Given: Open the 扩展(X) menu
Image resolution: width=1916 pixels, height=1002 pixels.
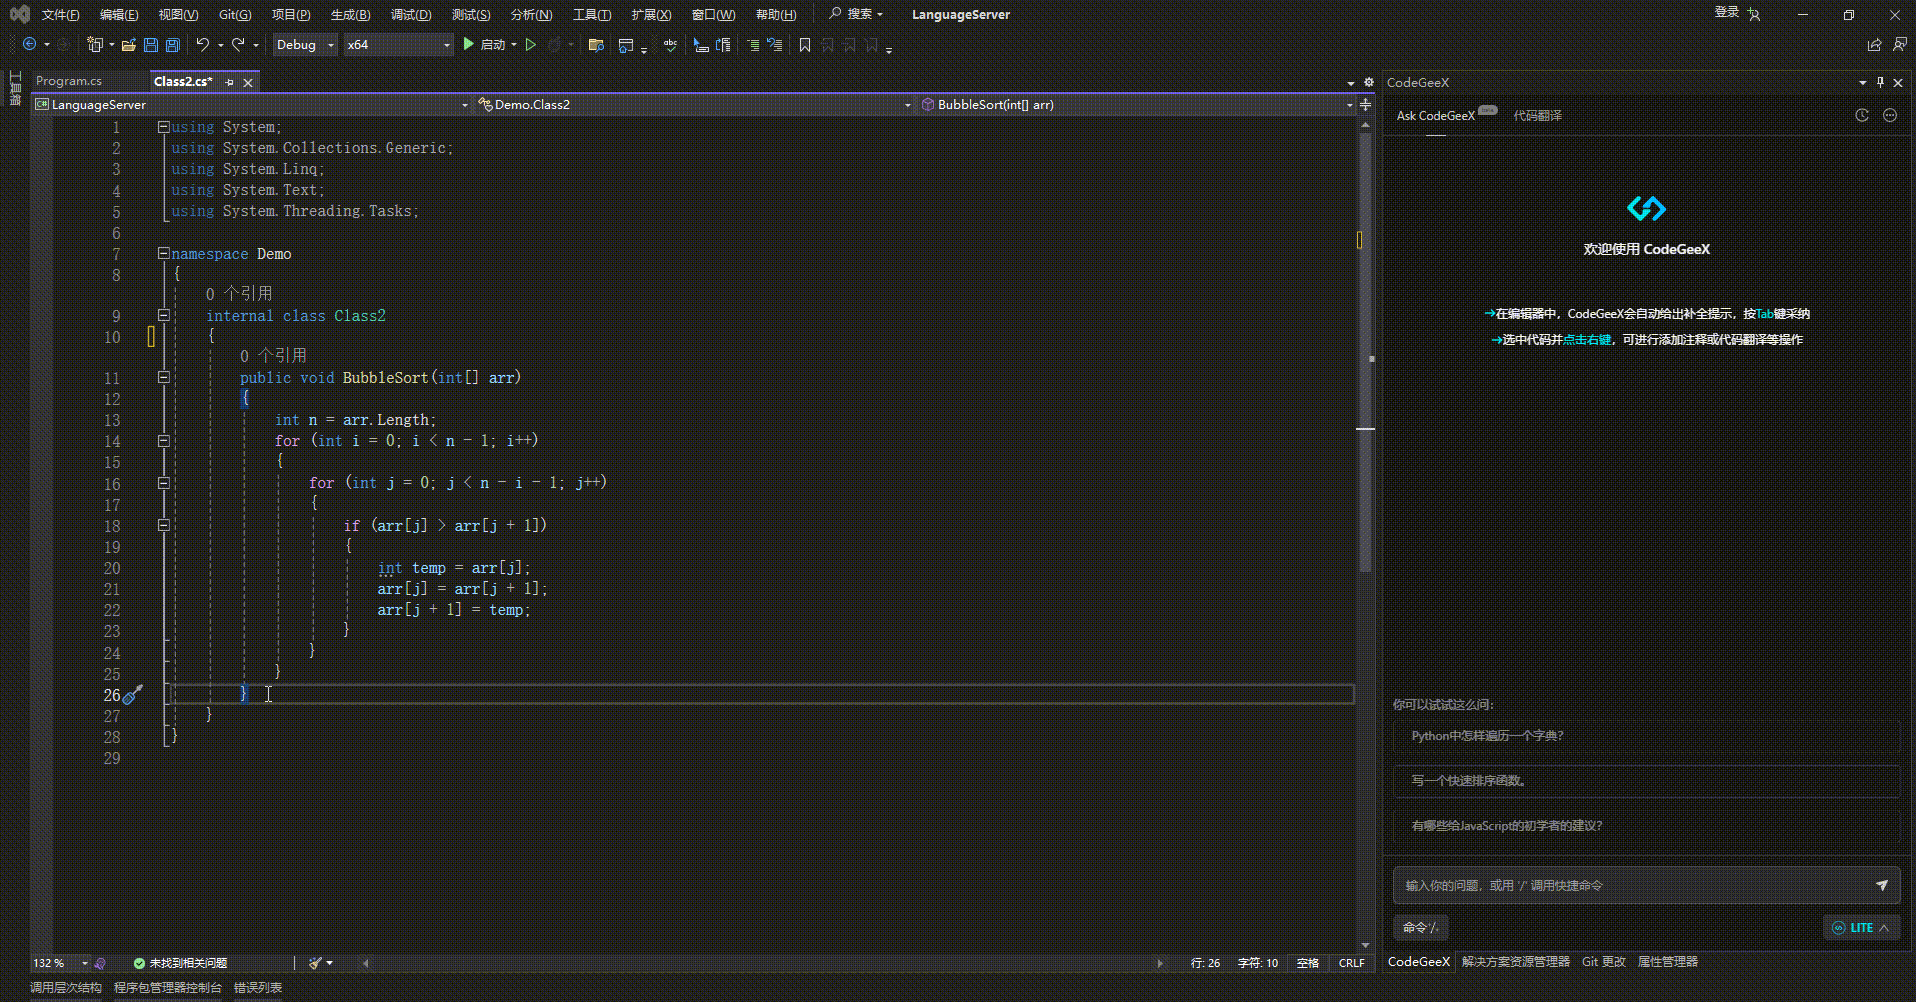Looking at the screenshot, I should 651,14.
